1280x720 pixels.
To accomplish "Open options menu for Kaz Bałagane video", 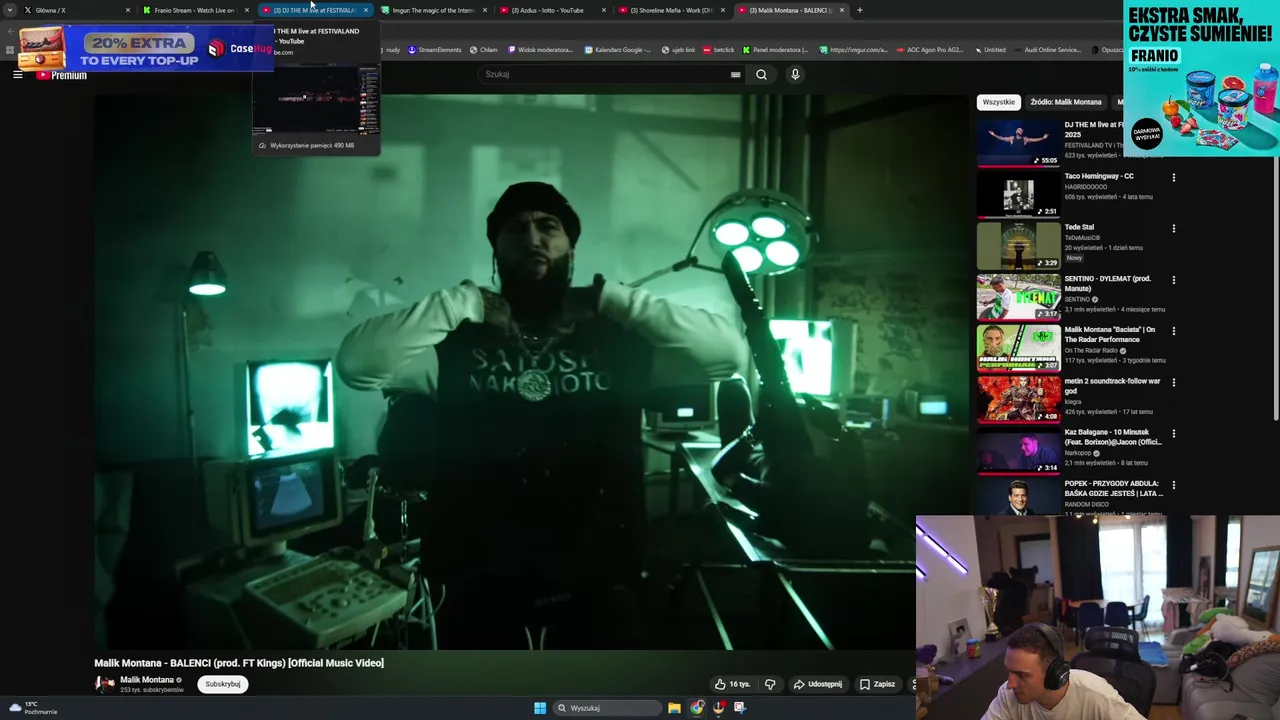I will tap(1173, 434).
